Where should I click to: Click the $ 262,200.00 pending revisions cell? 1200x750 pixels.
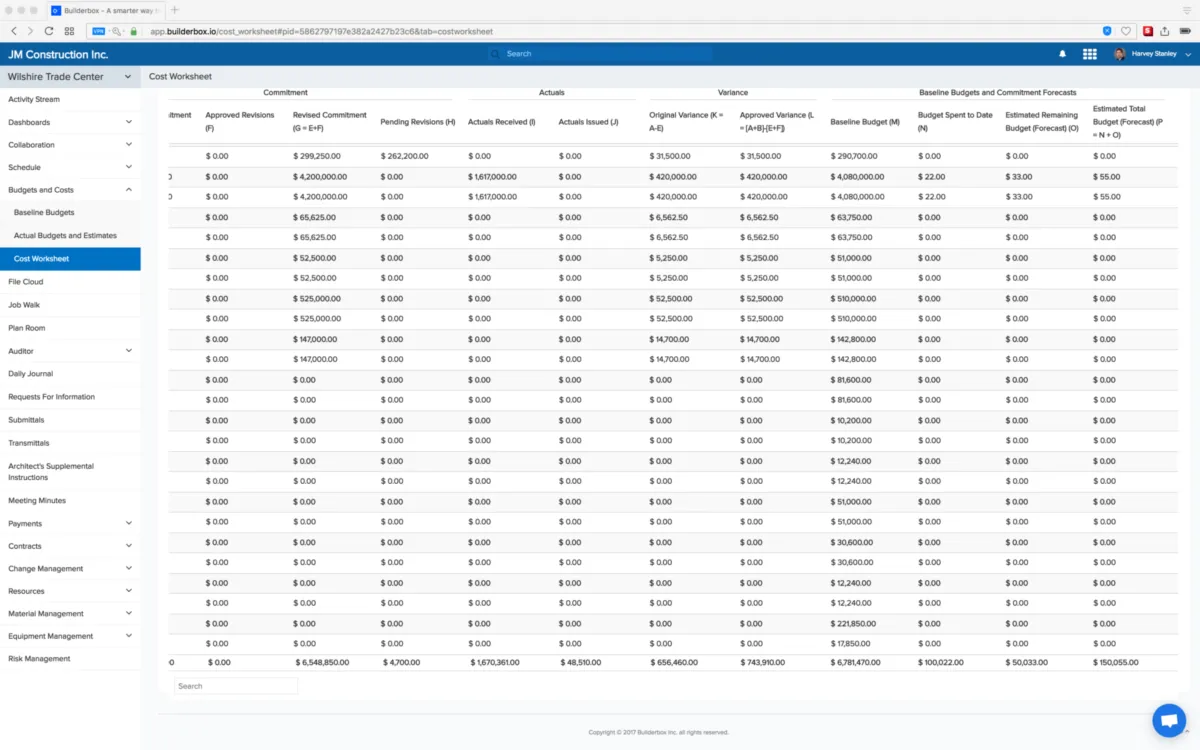point(405,156)
